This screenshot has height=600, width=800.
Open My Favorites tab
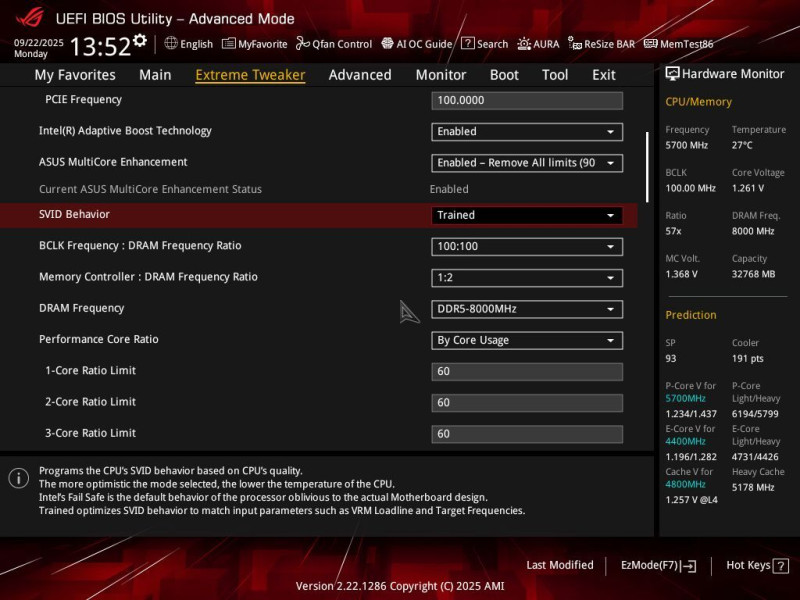click(75, 75)
